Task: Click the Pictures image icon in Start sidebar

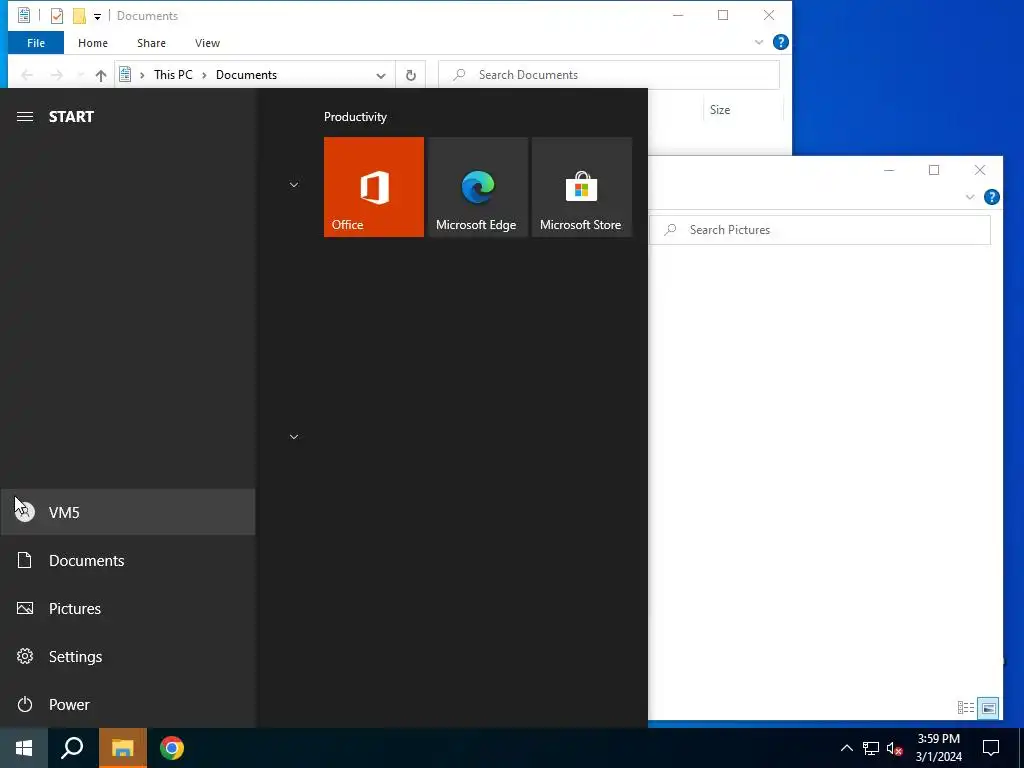Action: pos(25,608)
